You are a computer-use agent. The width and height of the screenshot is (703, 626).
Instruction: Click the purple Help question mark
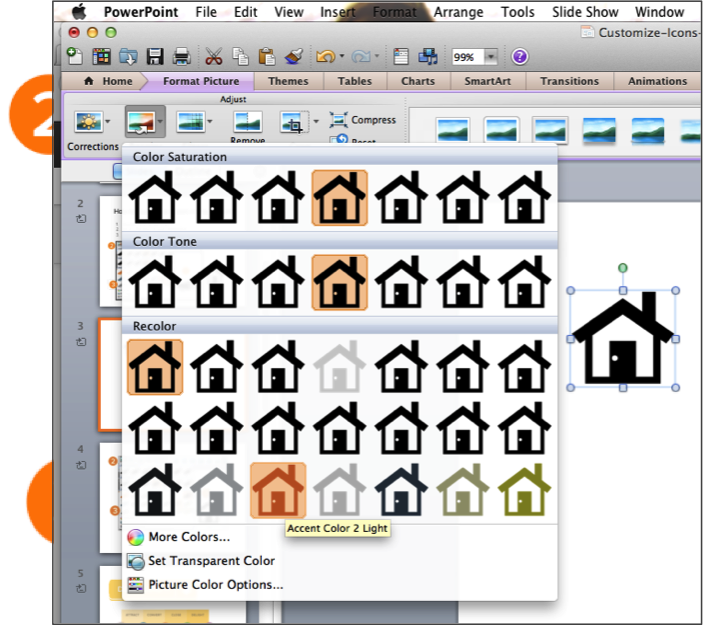tap(520, 57)
